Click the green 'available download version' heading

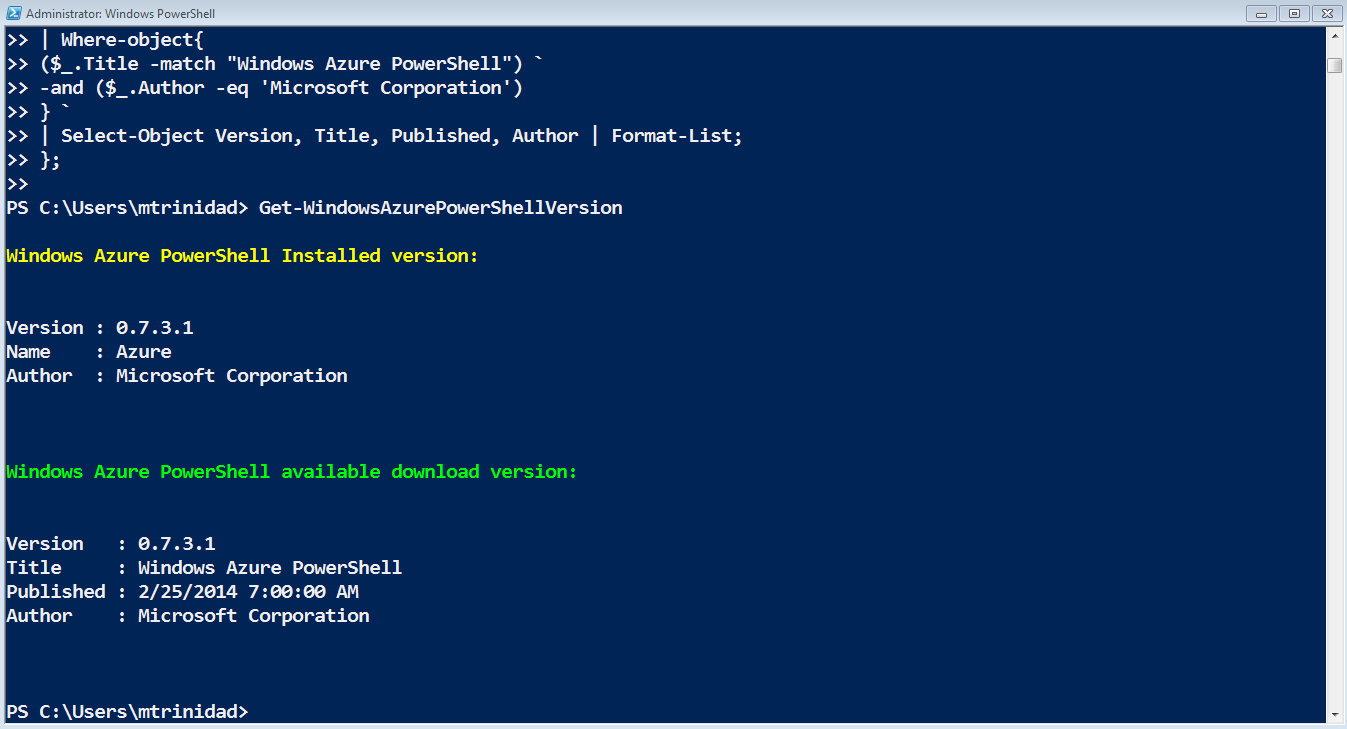292,472
